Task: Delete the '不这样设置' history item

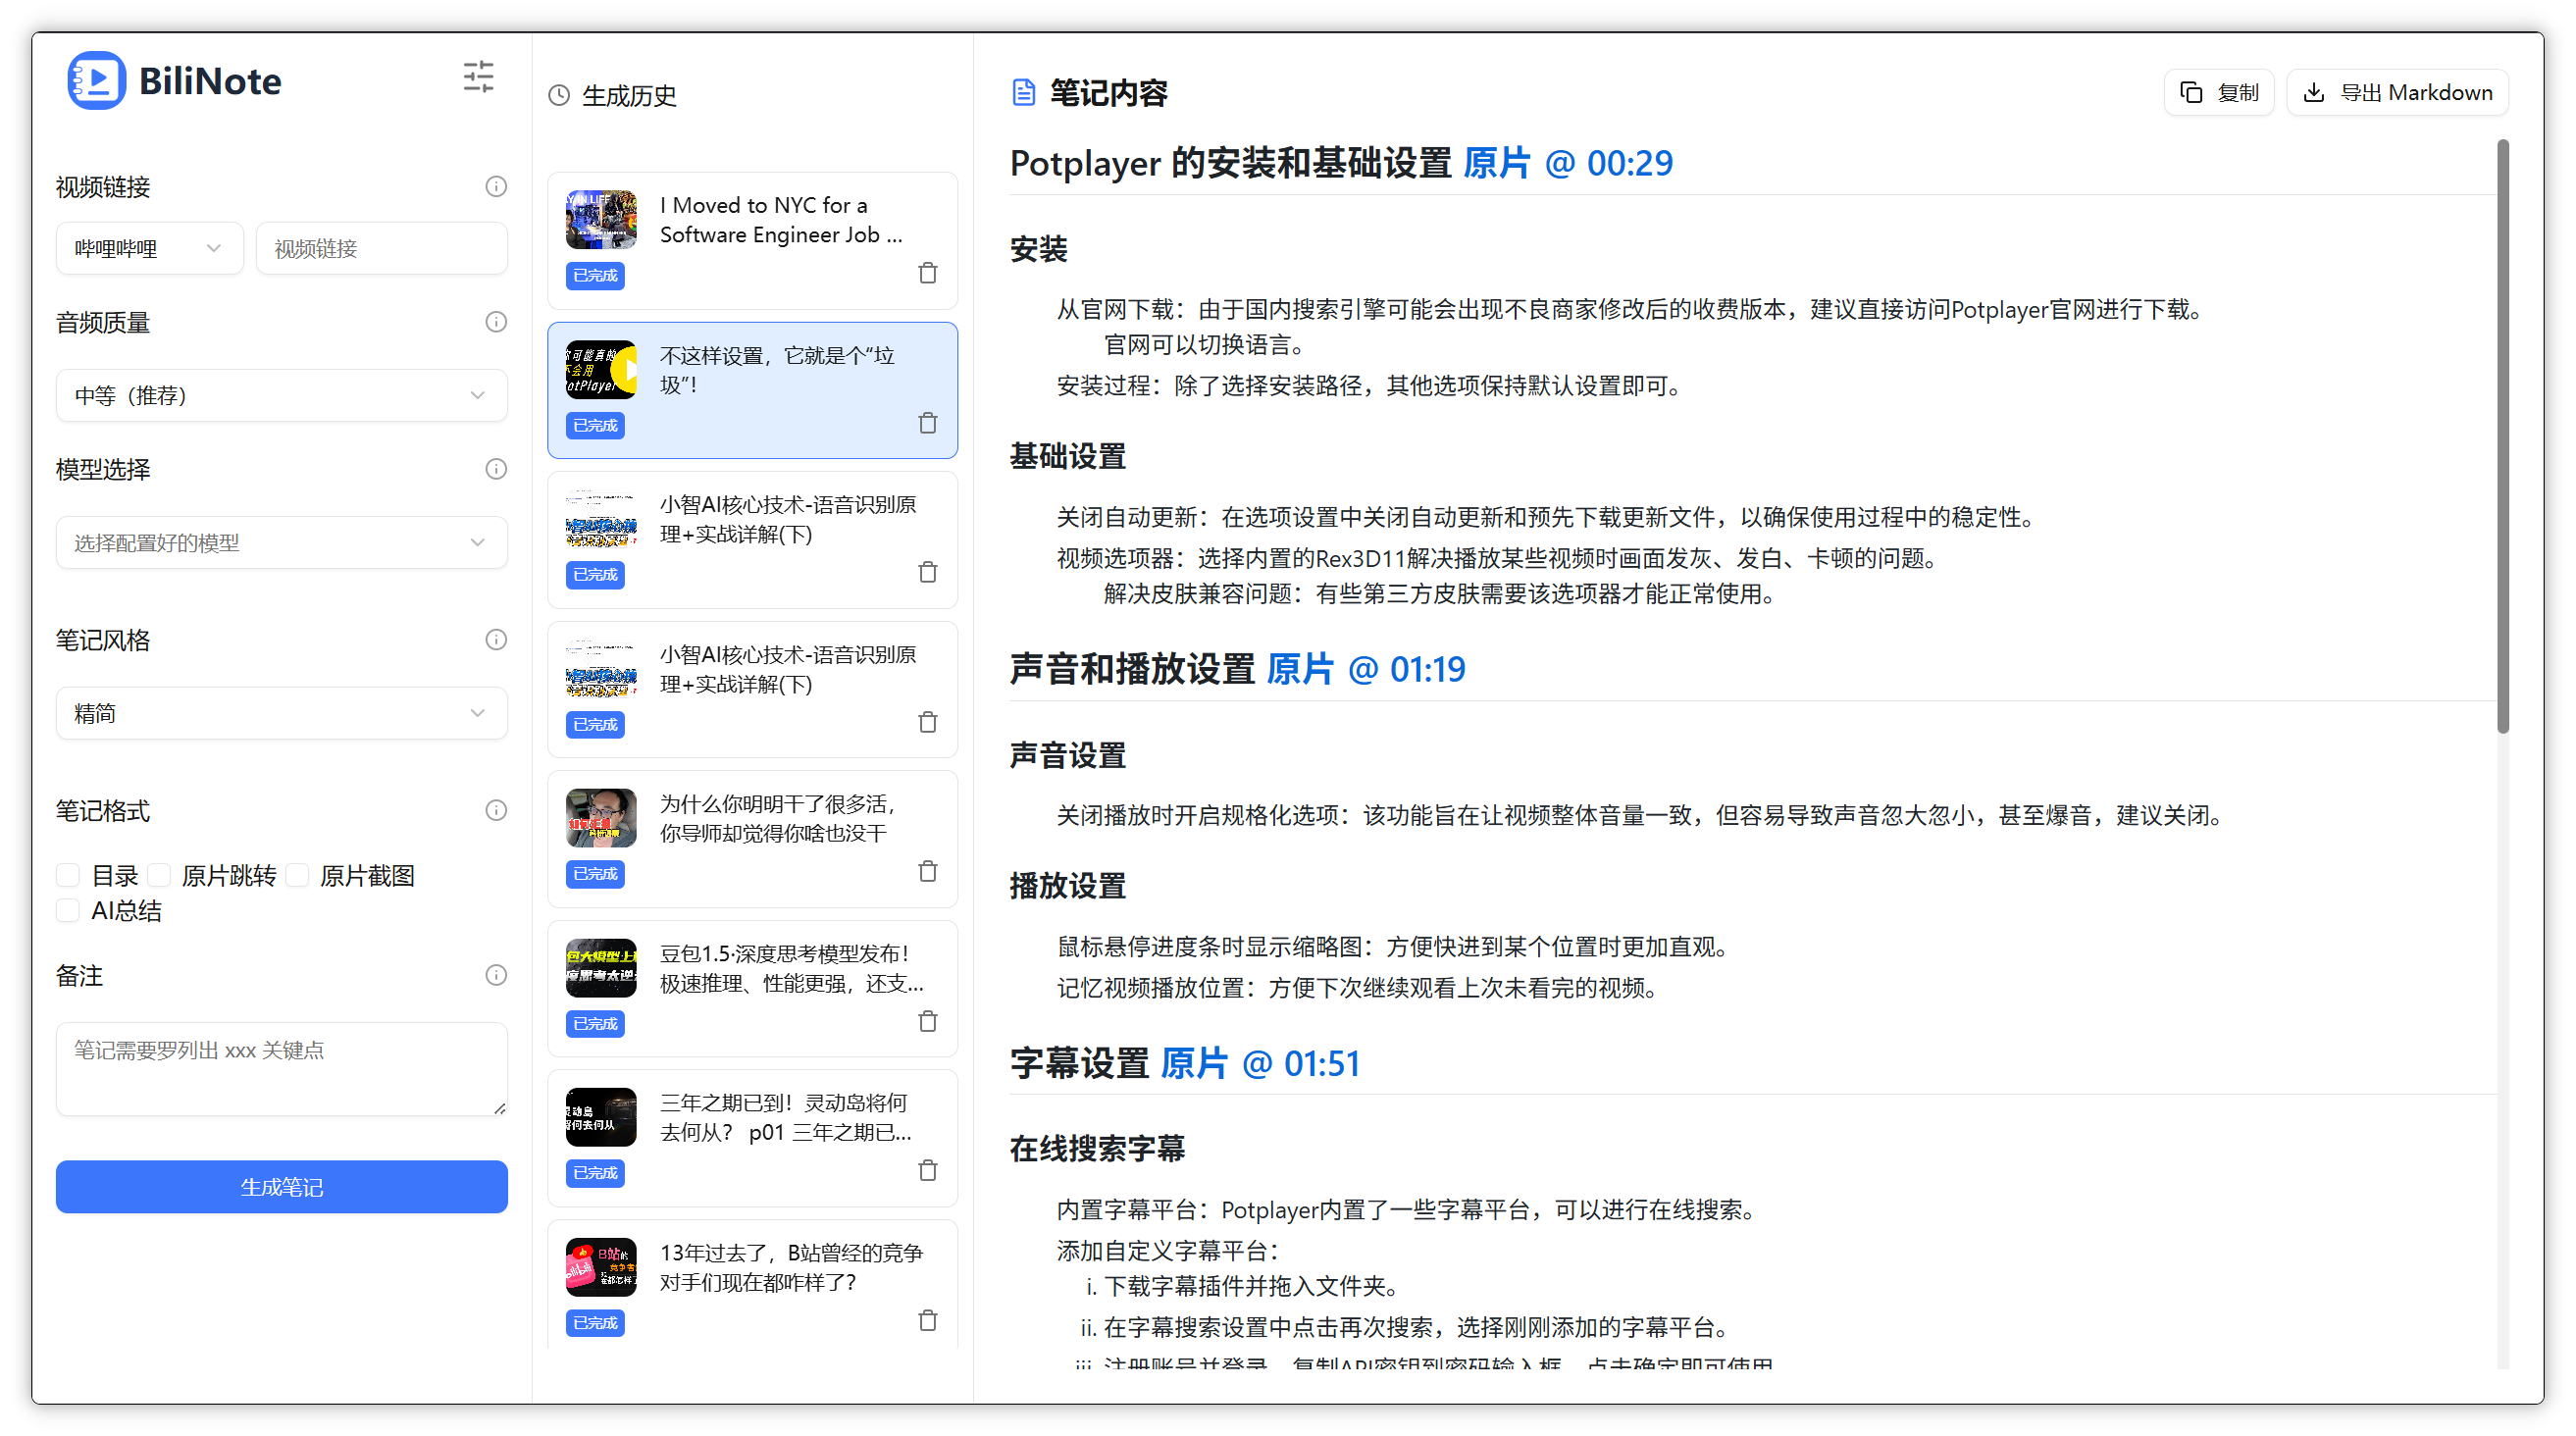Action: [x=928, y=423]
